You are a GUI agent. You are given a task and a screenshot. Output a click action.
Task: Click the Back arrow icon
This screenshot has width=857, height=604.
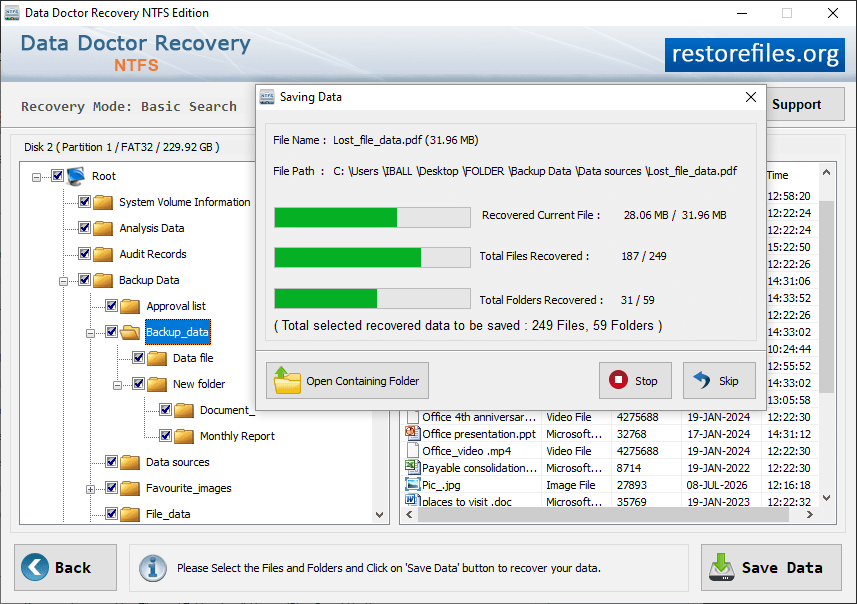pyautogui.click(x=35, y=567)
